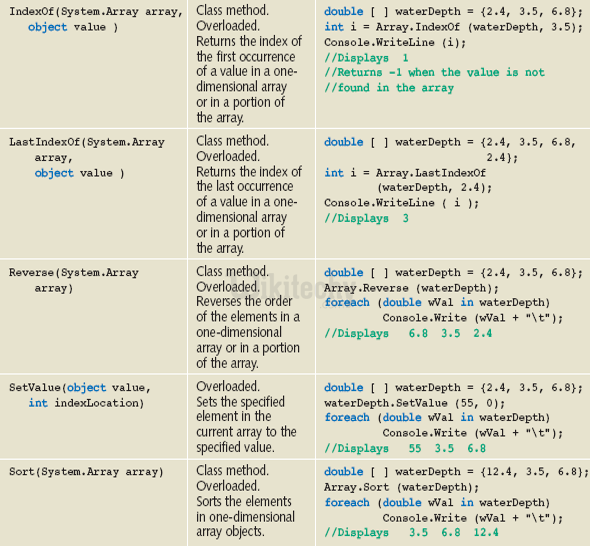
Task: Click the comment '//found in the array'
Action: pyautogui.click(x=389, y=88)
